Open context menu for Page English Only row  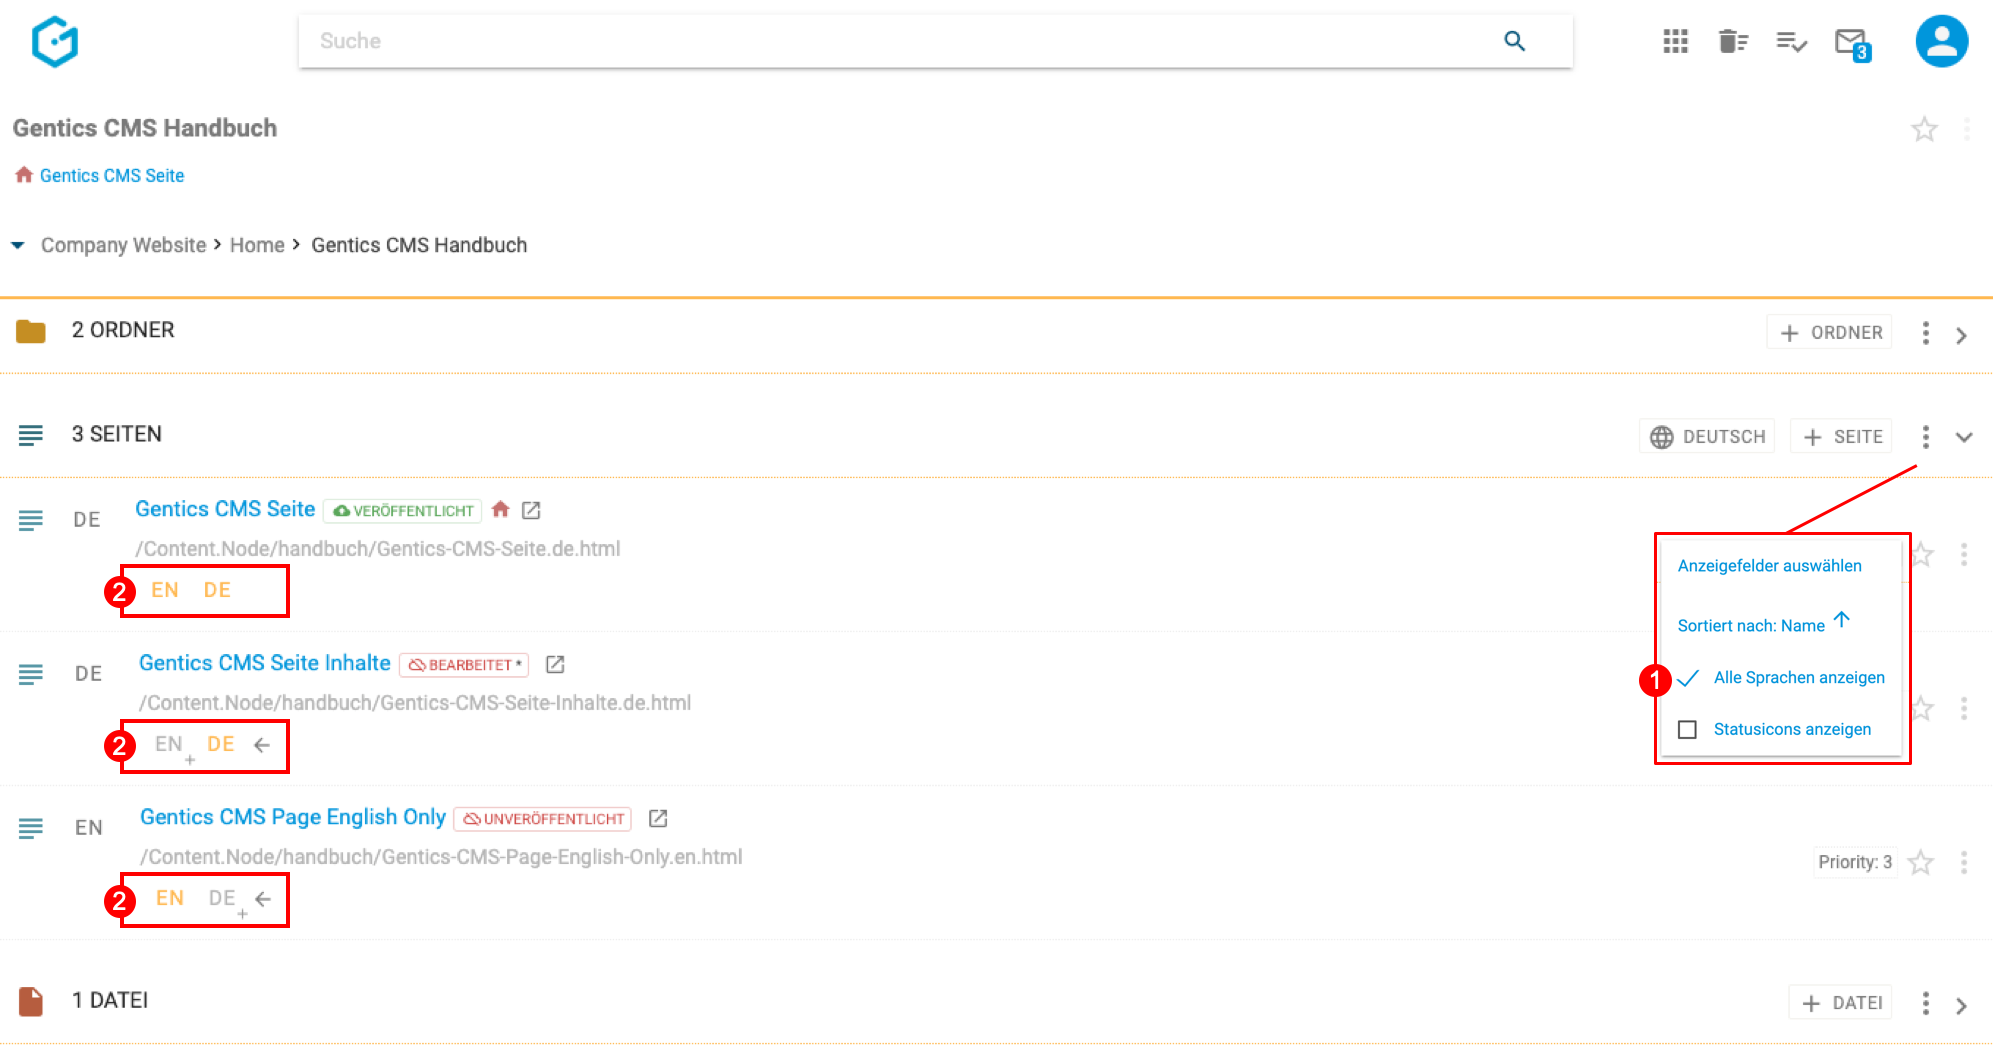[x=1963, y=862]
